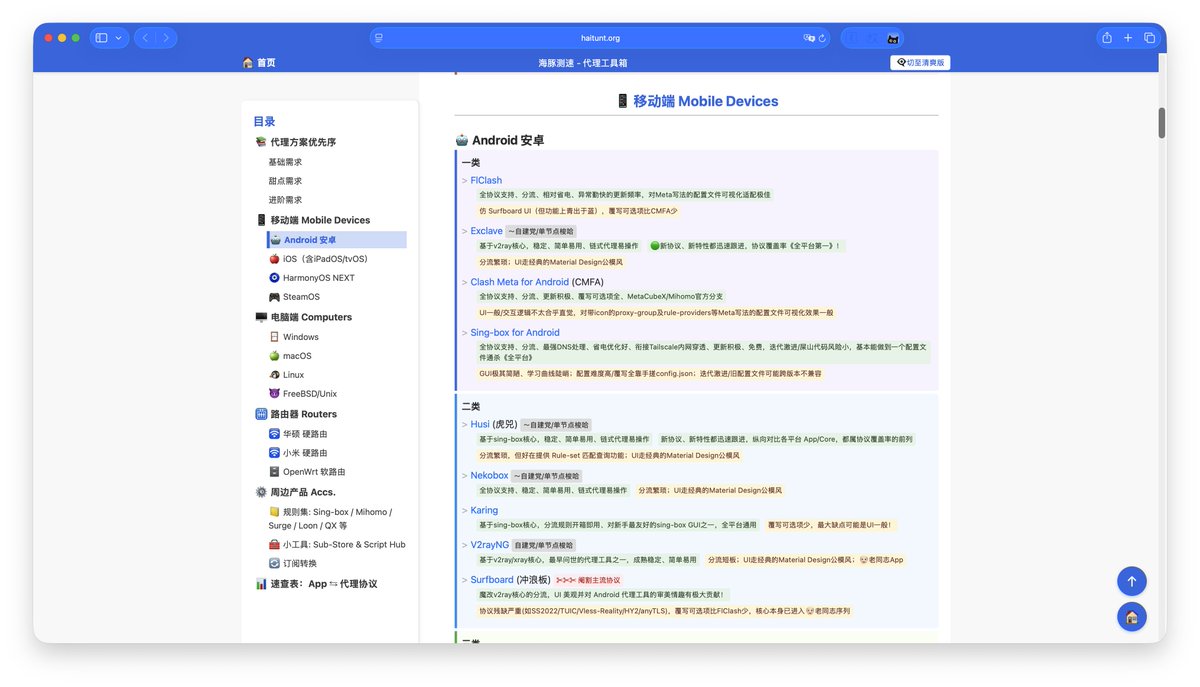The image size is (1200, 687).
Task: Click the refresh icon beside 订阅转换
Action: tap(274, 564)
